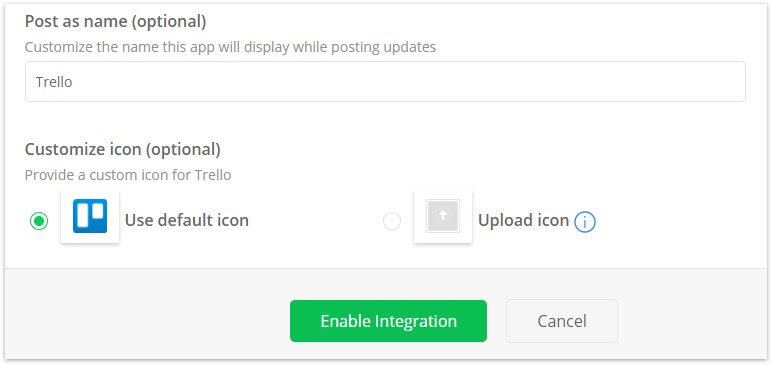The height and width of the screenshot is (365, 772).
Task: Click the white tile framing the Trello logo
Action: pyautogui.click(x=90, y=216)
